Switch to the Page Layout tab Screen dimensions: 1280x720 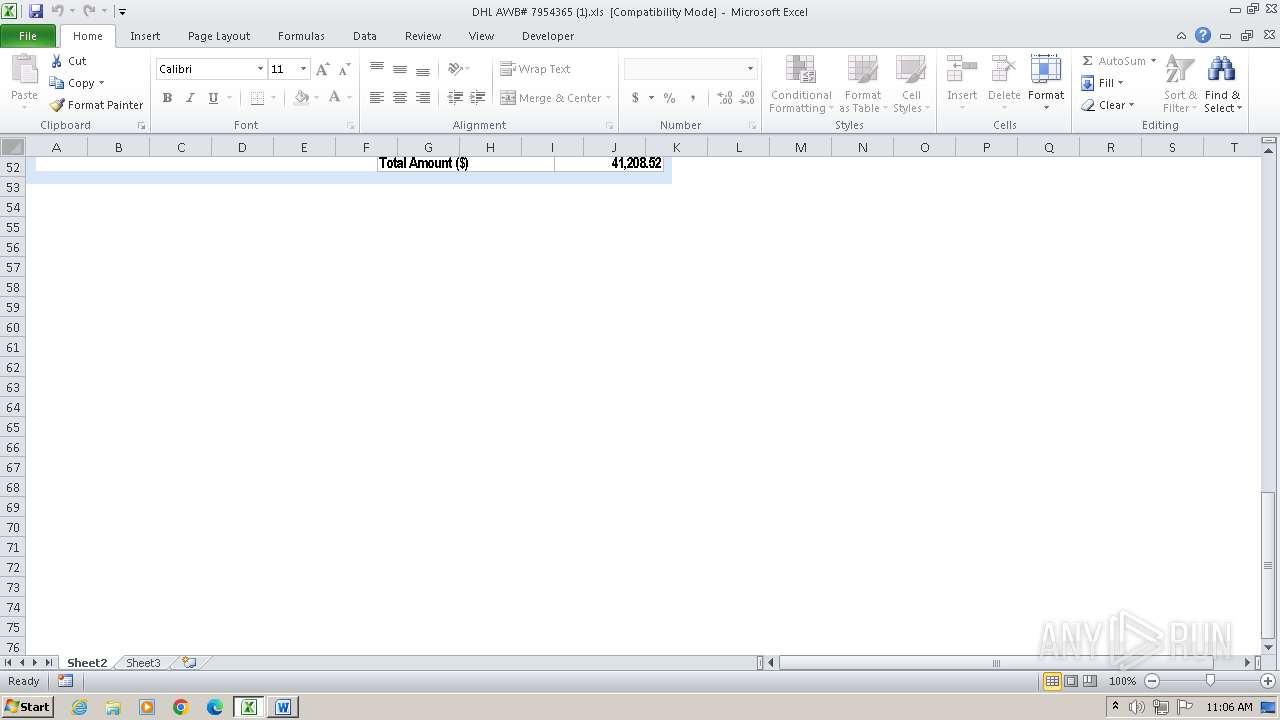(x=219, y=36)
